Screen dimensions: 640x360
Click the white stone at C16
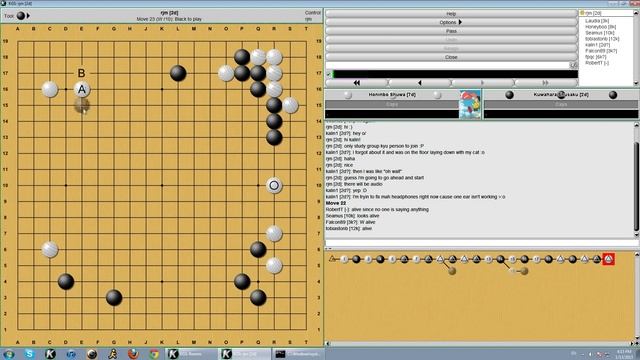[50, 89]
